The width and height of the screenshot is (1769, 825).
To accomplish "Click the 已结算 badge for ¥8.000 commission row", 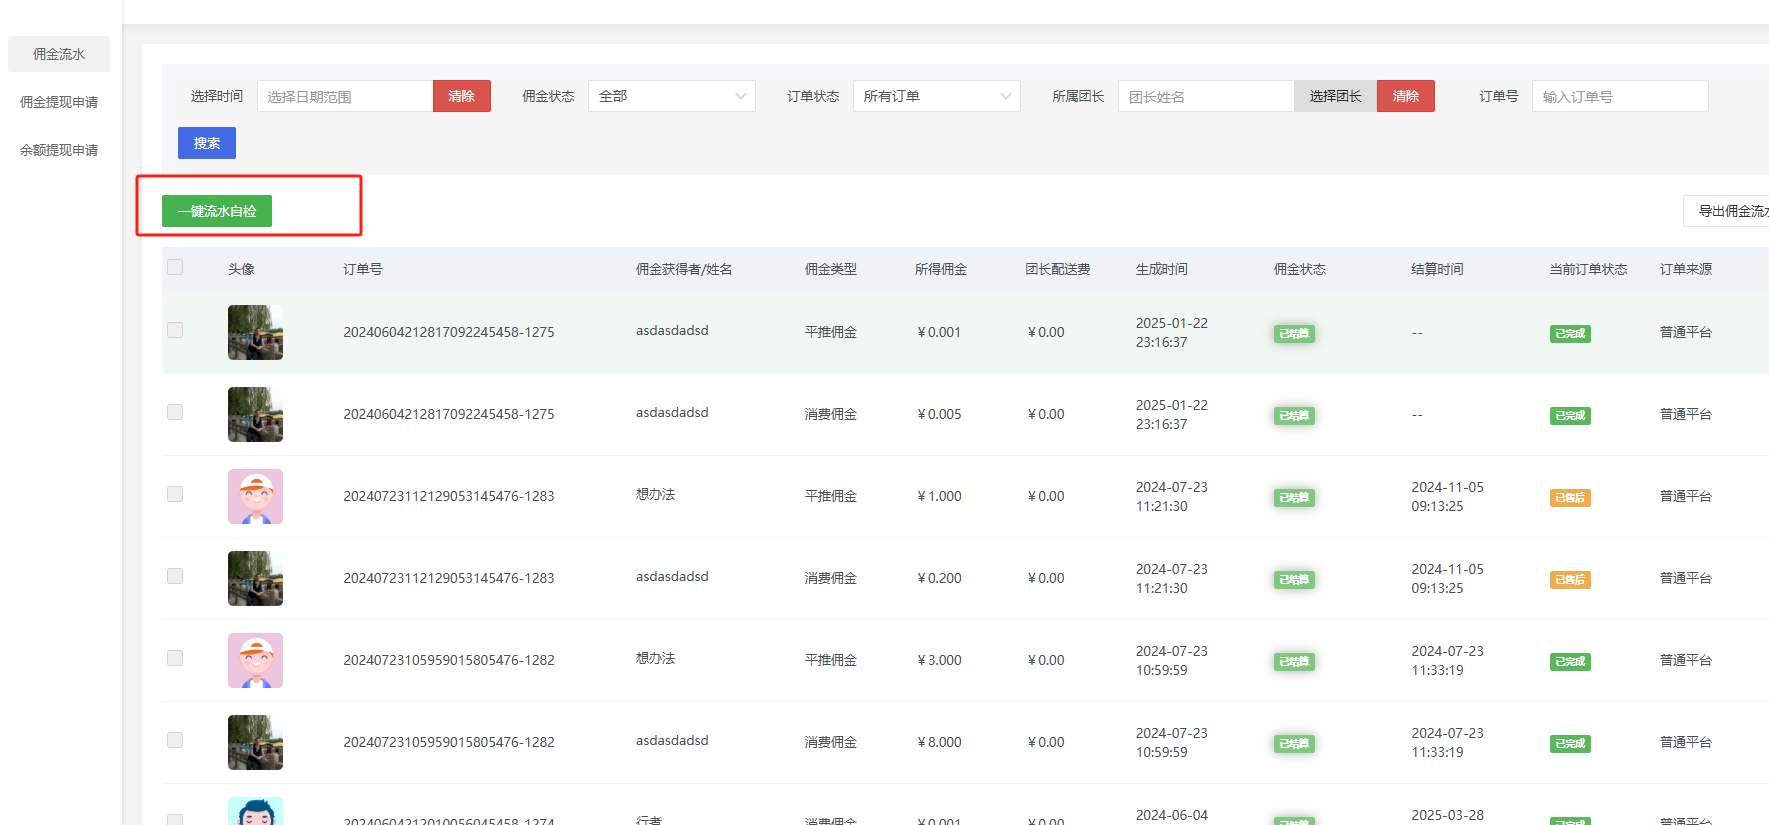I will (1293, 744).
